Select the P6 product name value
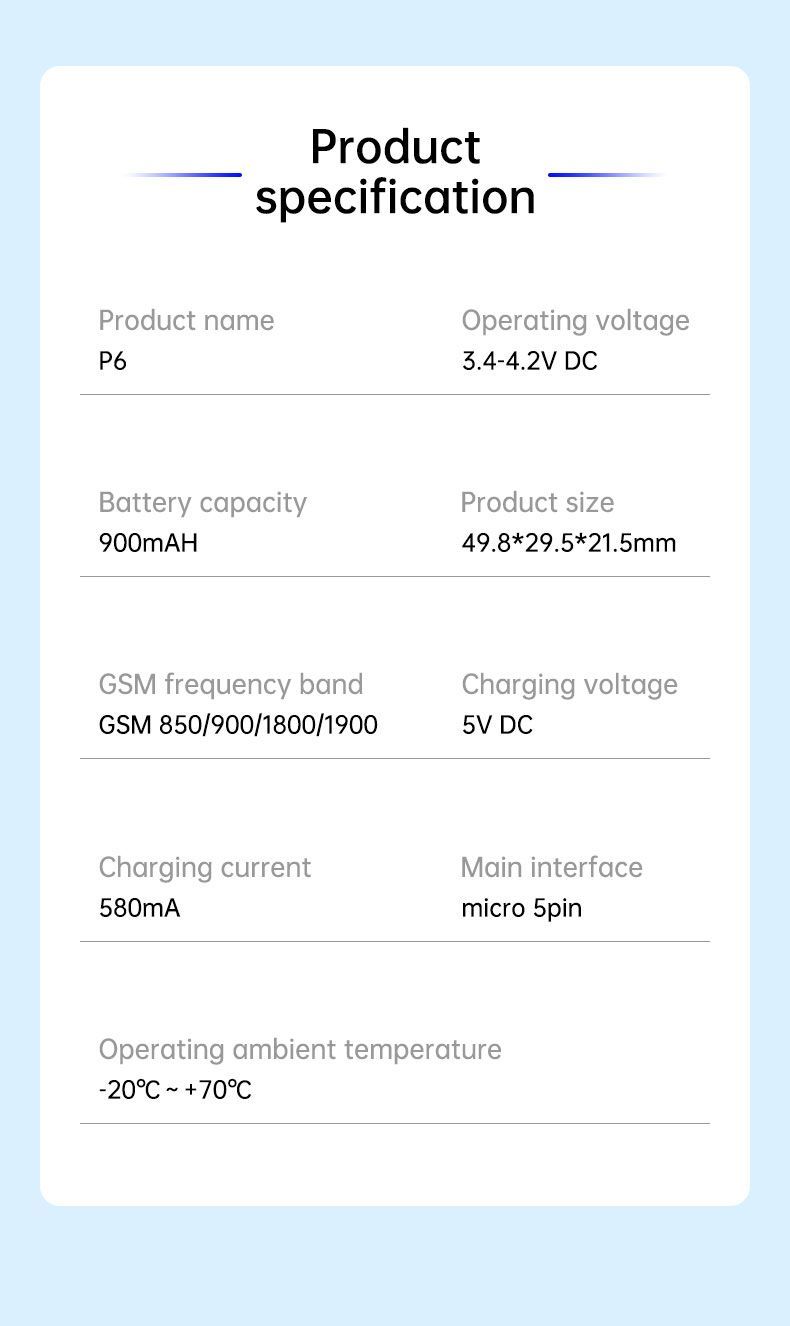Viewport: 790px width, 1326px height. point(113,361)
